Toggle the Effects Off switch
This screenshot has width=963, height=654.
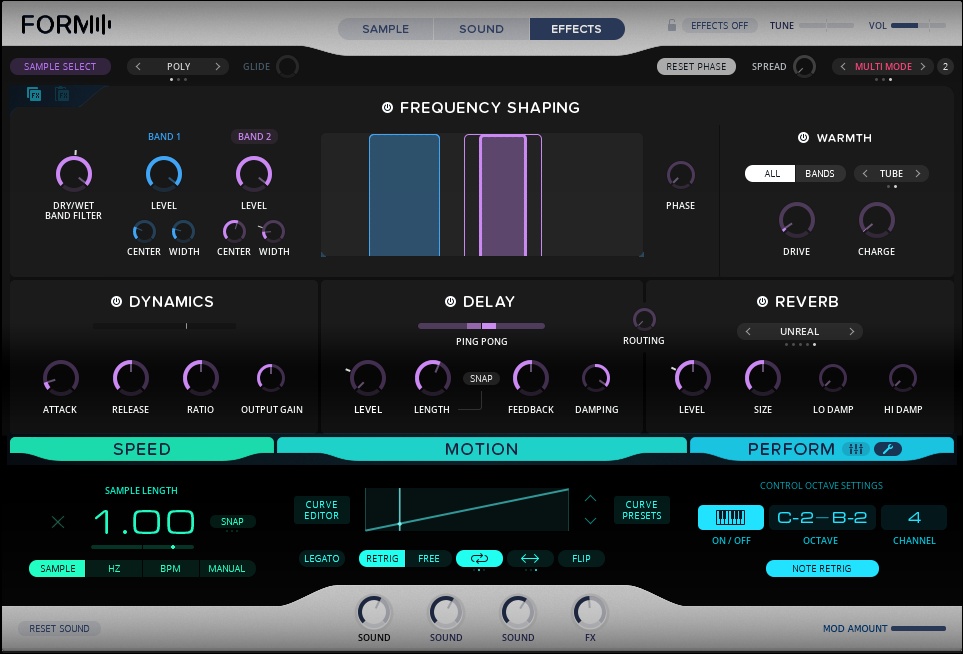click(x=719, y=25)
